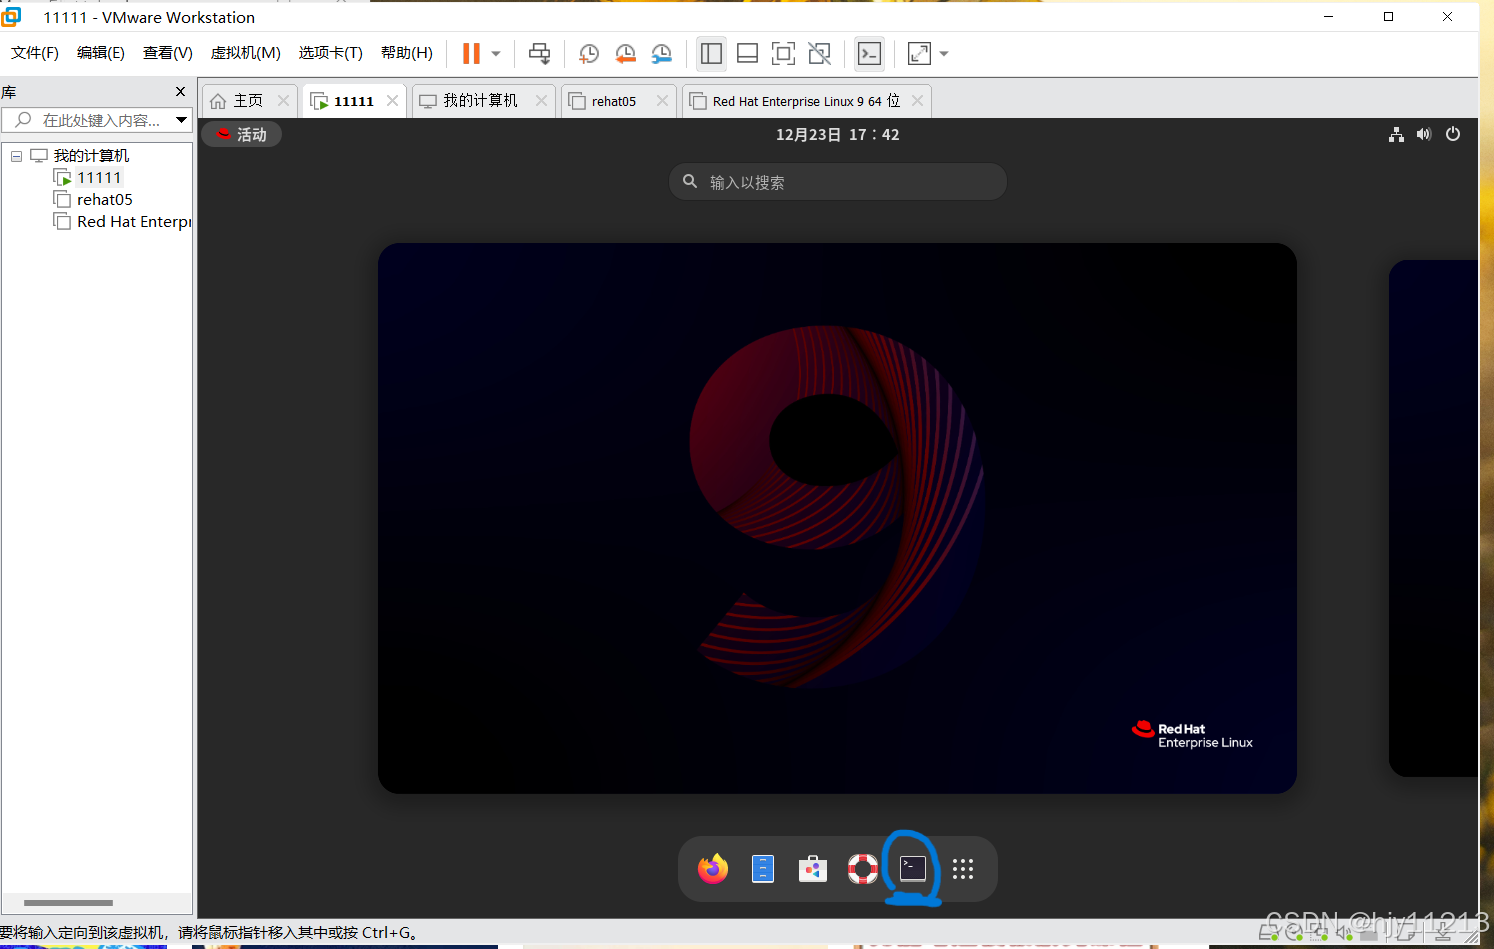Close the 11111 tab

(392, 101)
